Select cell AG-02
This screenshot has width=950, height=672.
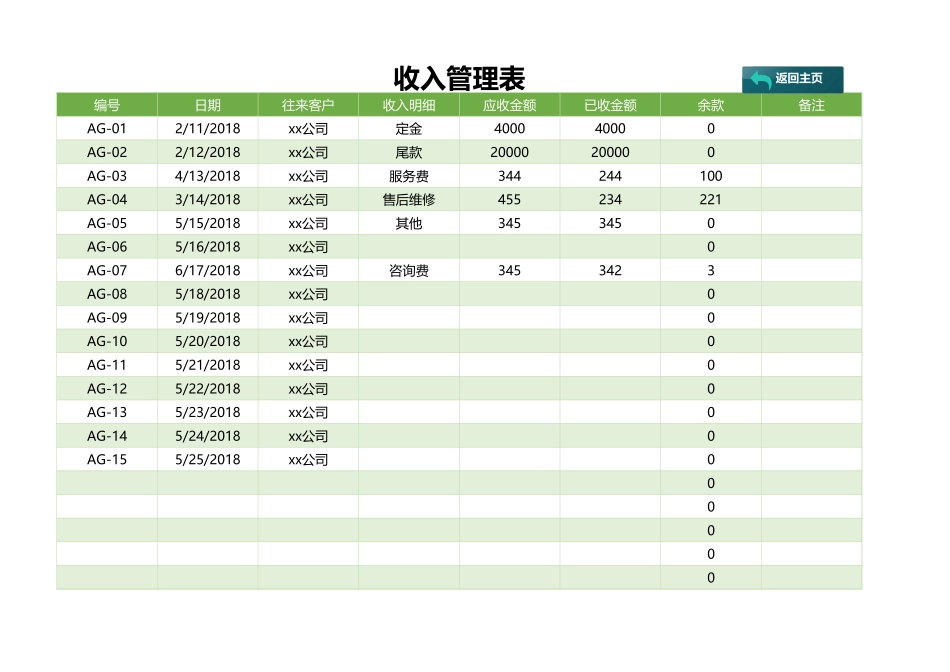coord(107,152)
